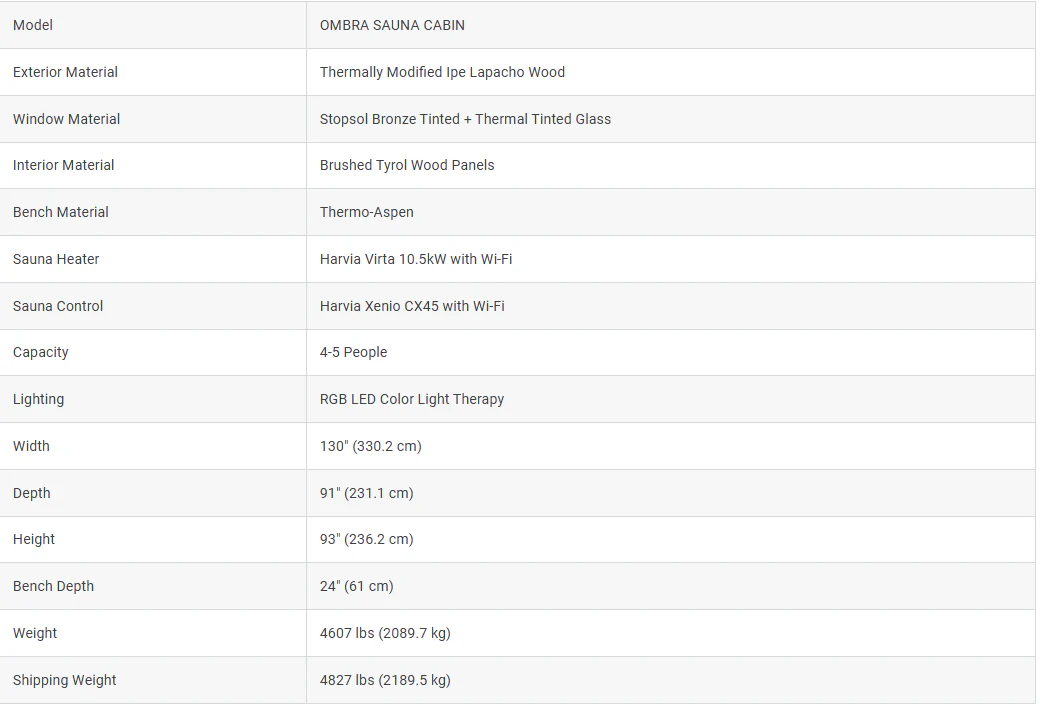Select the Window Material label
1040x705 pixels.
pos(66,119)
